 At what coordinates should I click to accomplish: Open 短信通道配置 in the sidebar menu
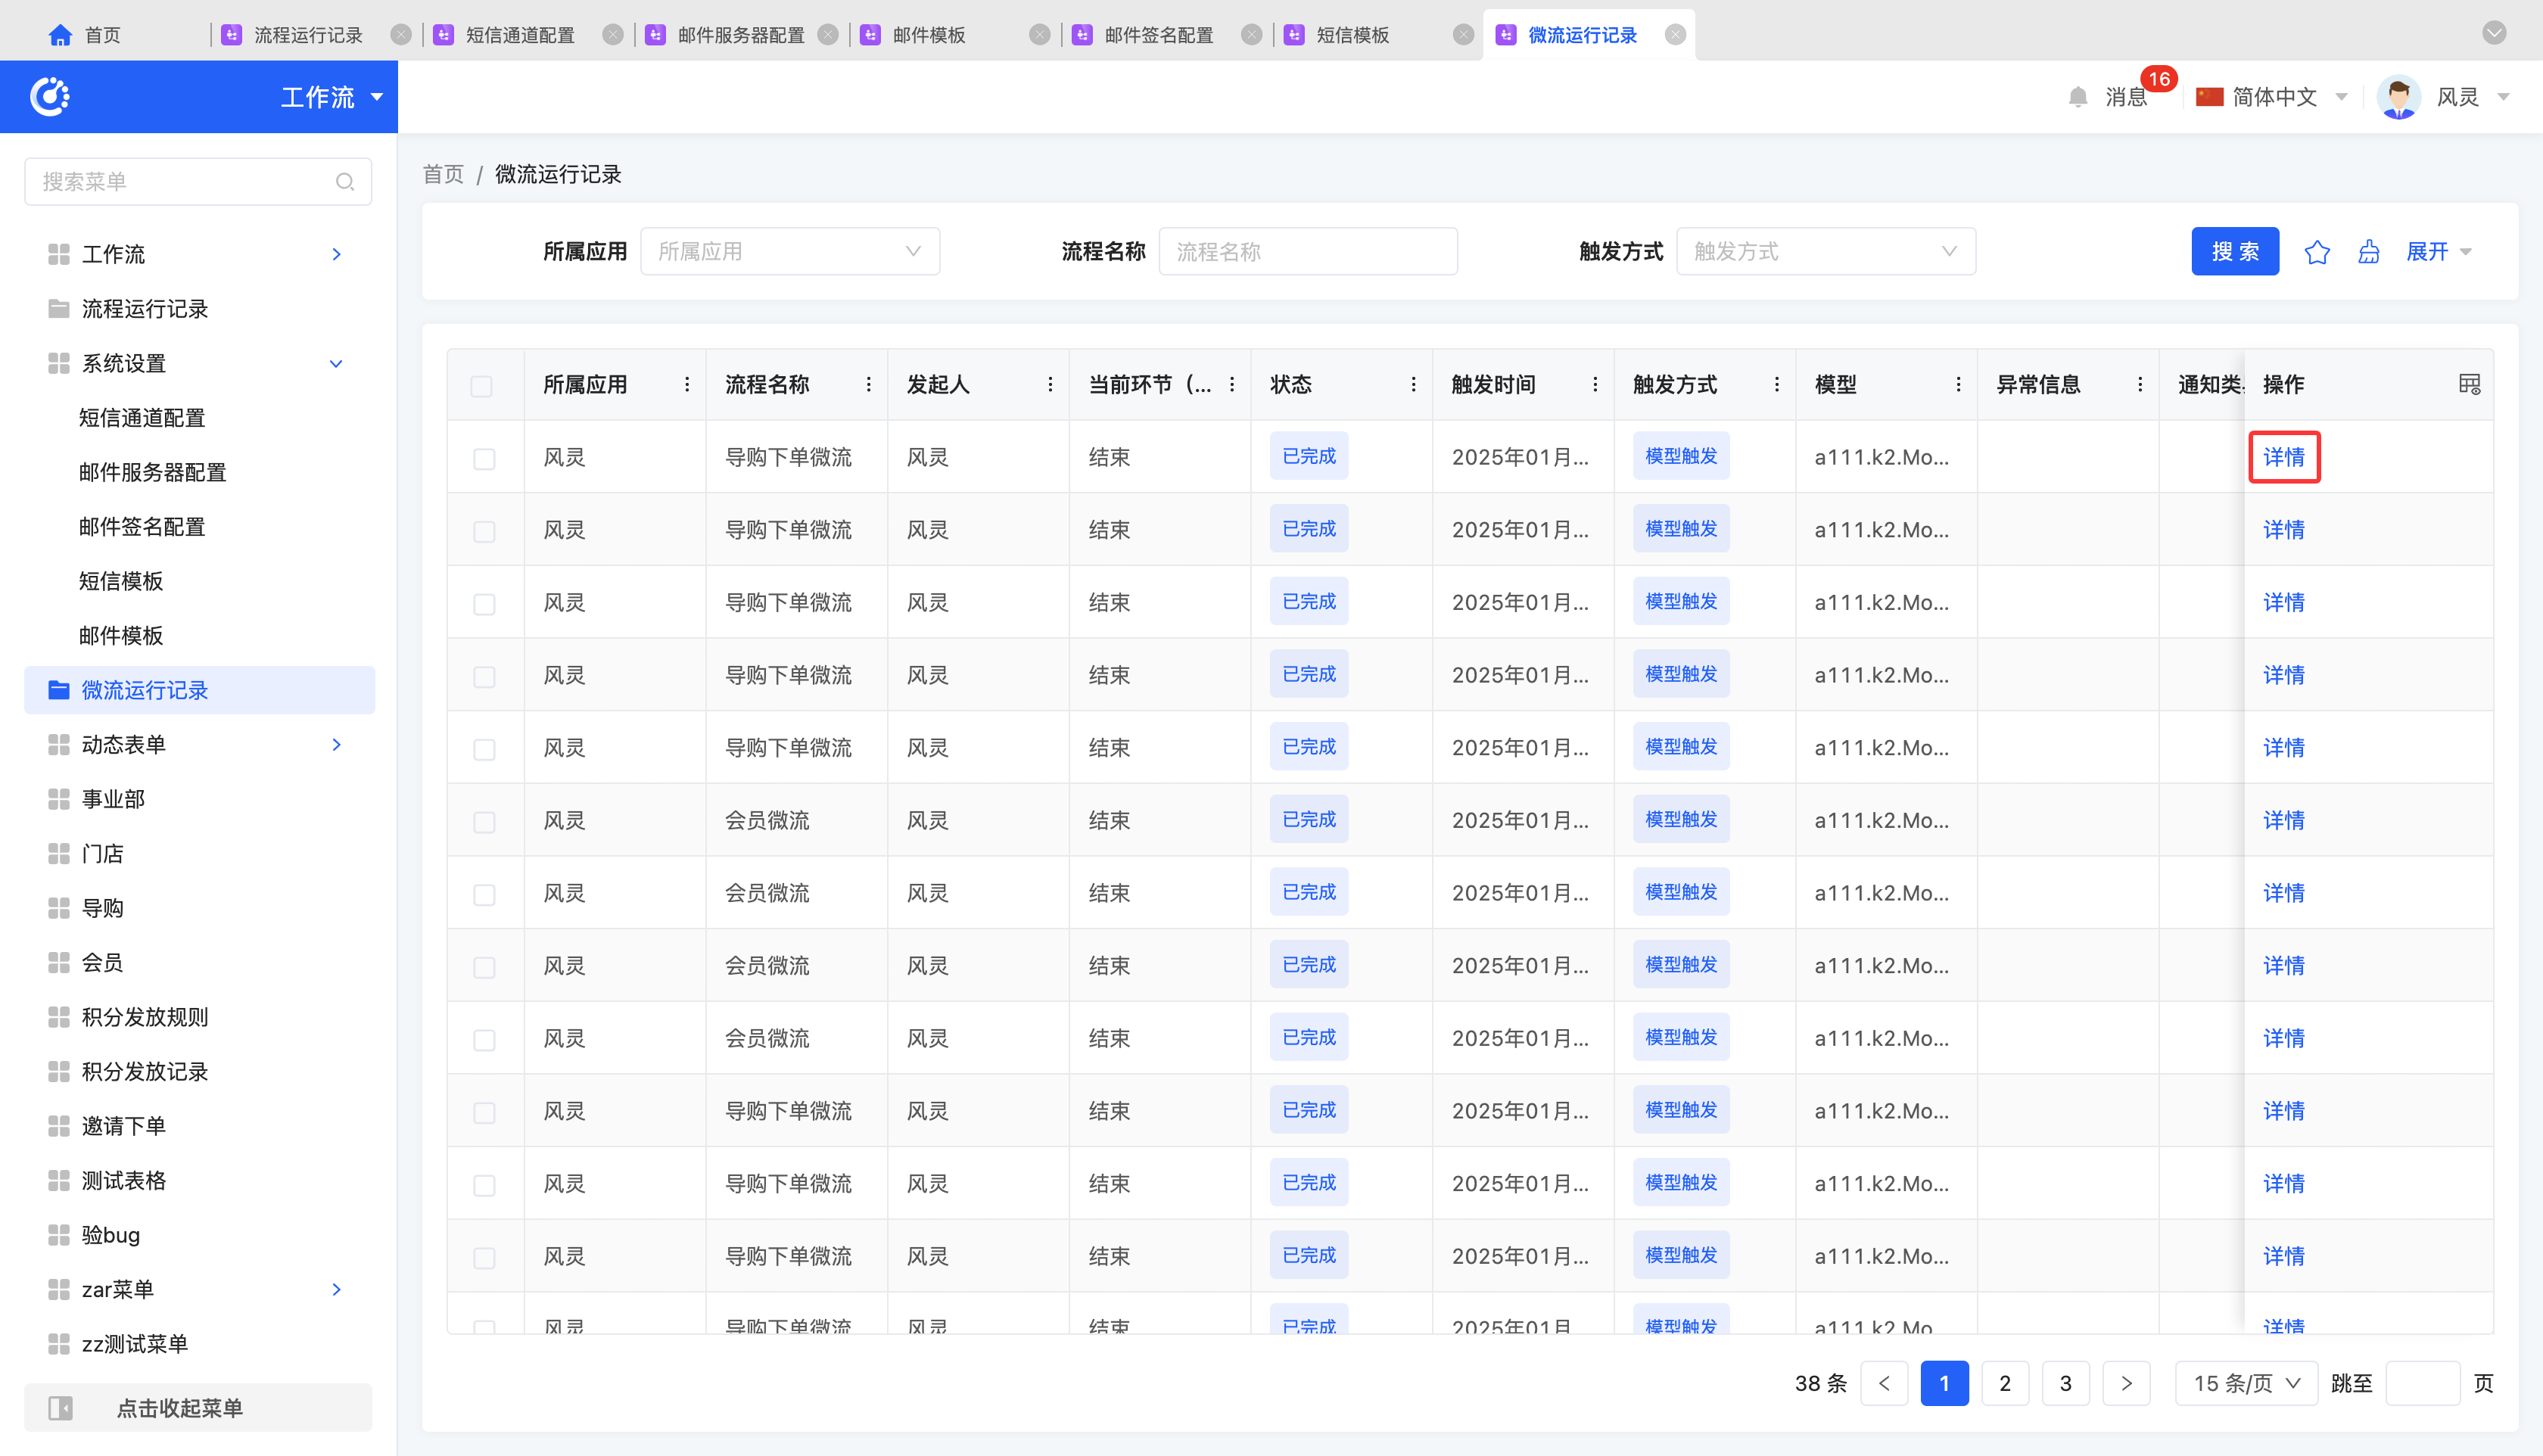tap(142, 418)
